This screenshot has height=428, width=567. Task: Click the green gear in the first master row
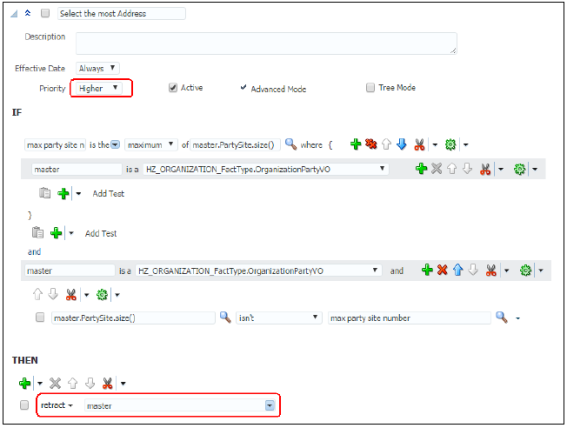(x=520, y=169)
